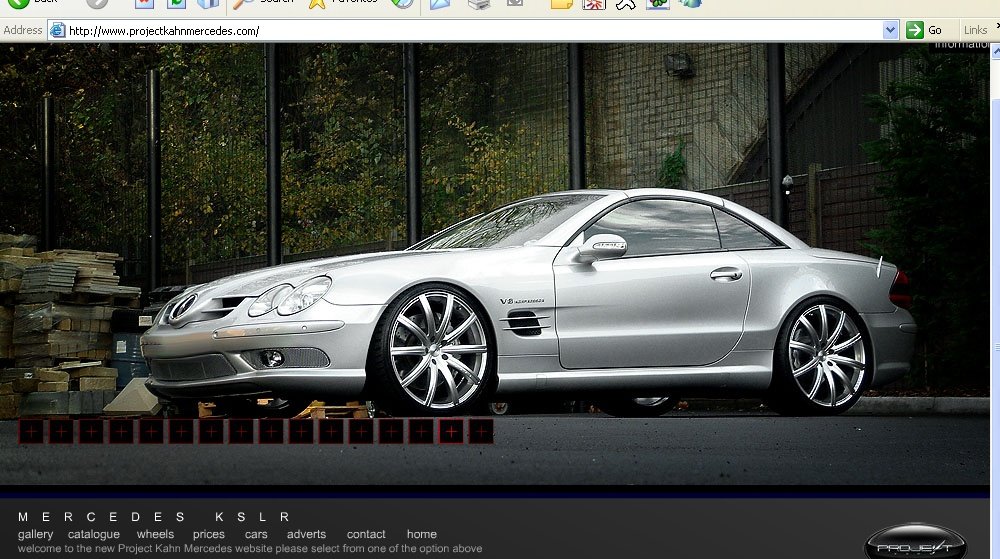Viewport: 1000px width, 559px height.
Task: Open the Links toolbar label
Action: 975,30
